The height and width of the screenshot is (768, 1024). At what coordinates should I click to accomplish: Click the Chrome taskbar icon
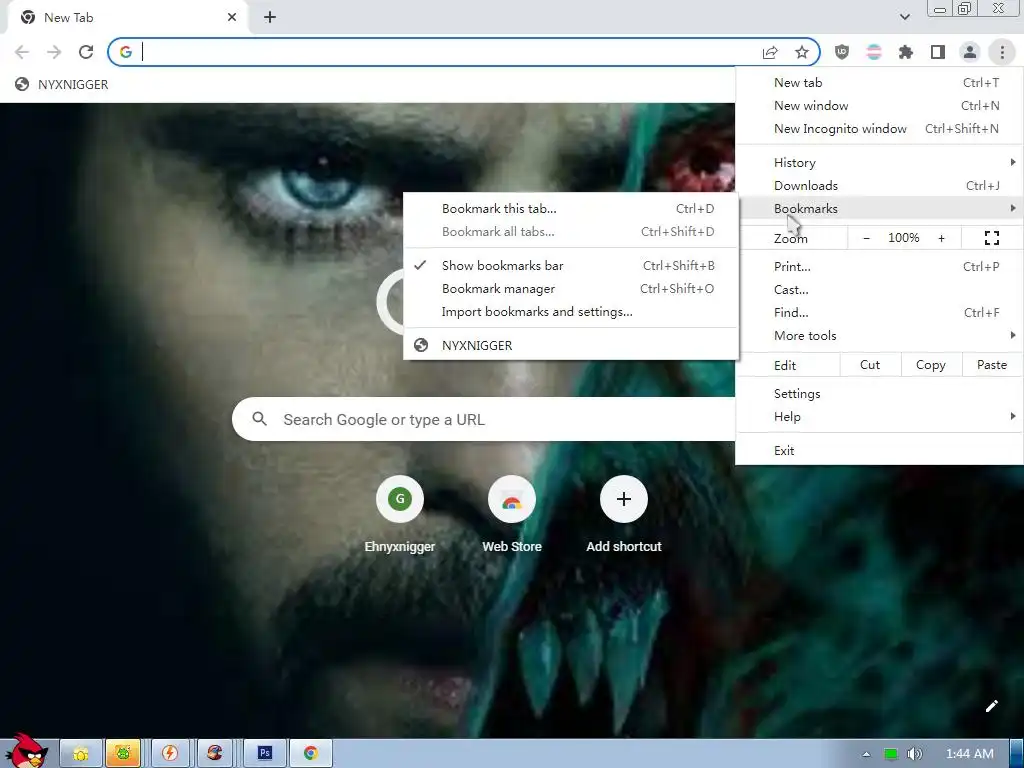pos(311,754)
